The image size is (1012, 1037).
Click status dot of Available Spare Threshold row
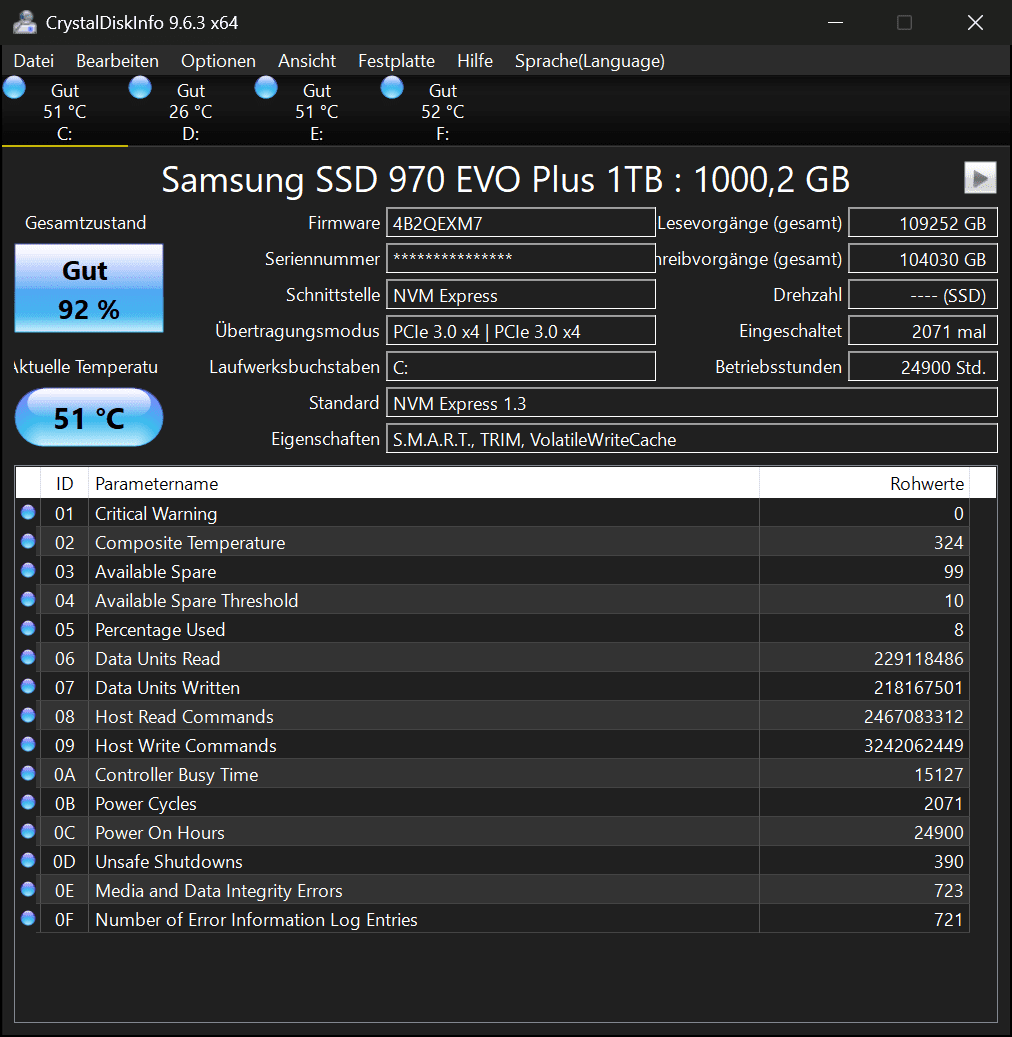(28, 600)
